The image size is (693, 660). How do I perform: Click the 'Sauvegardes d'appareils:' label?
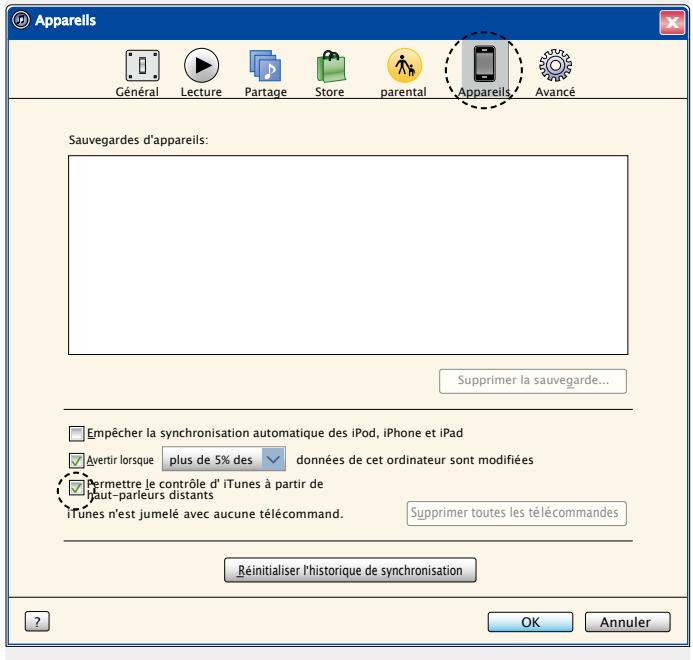point(138,140)
